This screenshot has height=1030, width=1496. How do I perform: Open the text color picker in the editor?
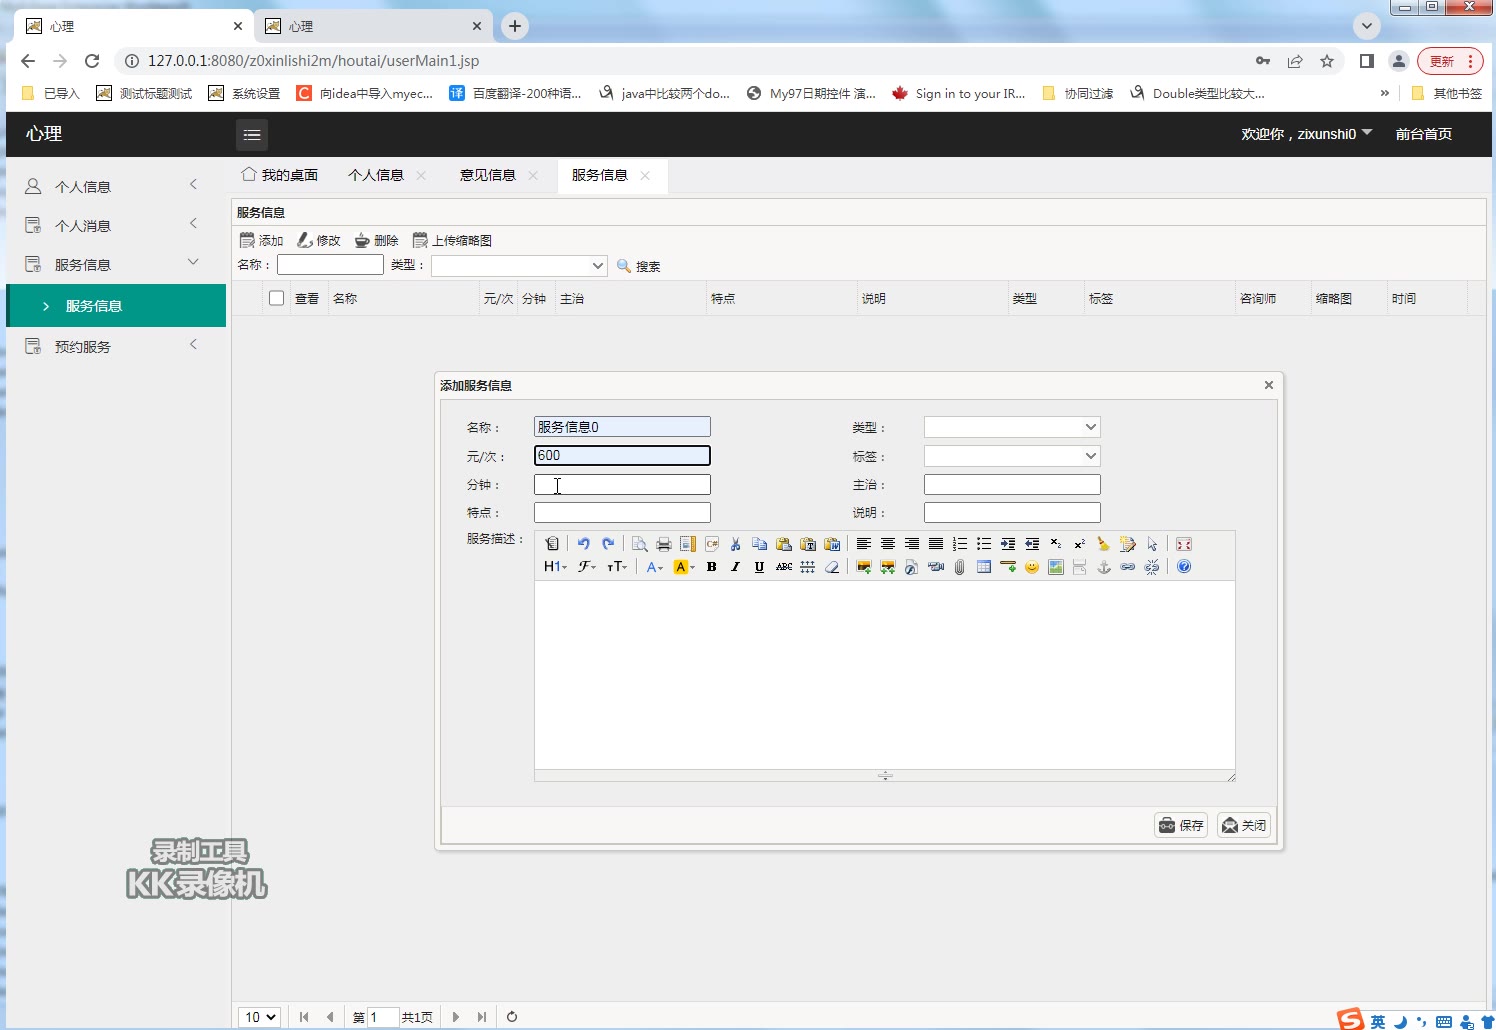pyautogui.click(x=655, y=567)
